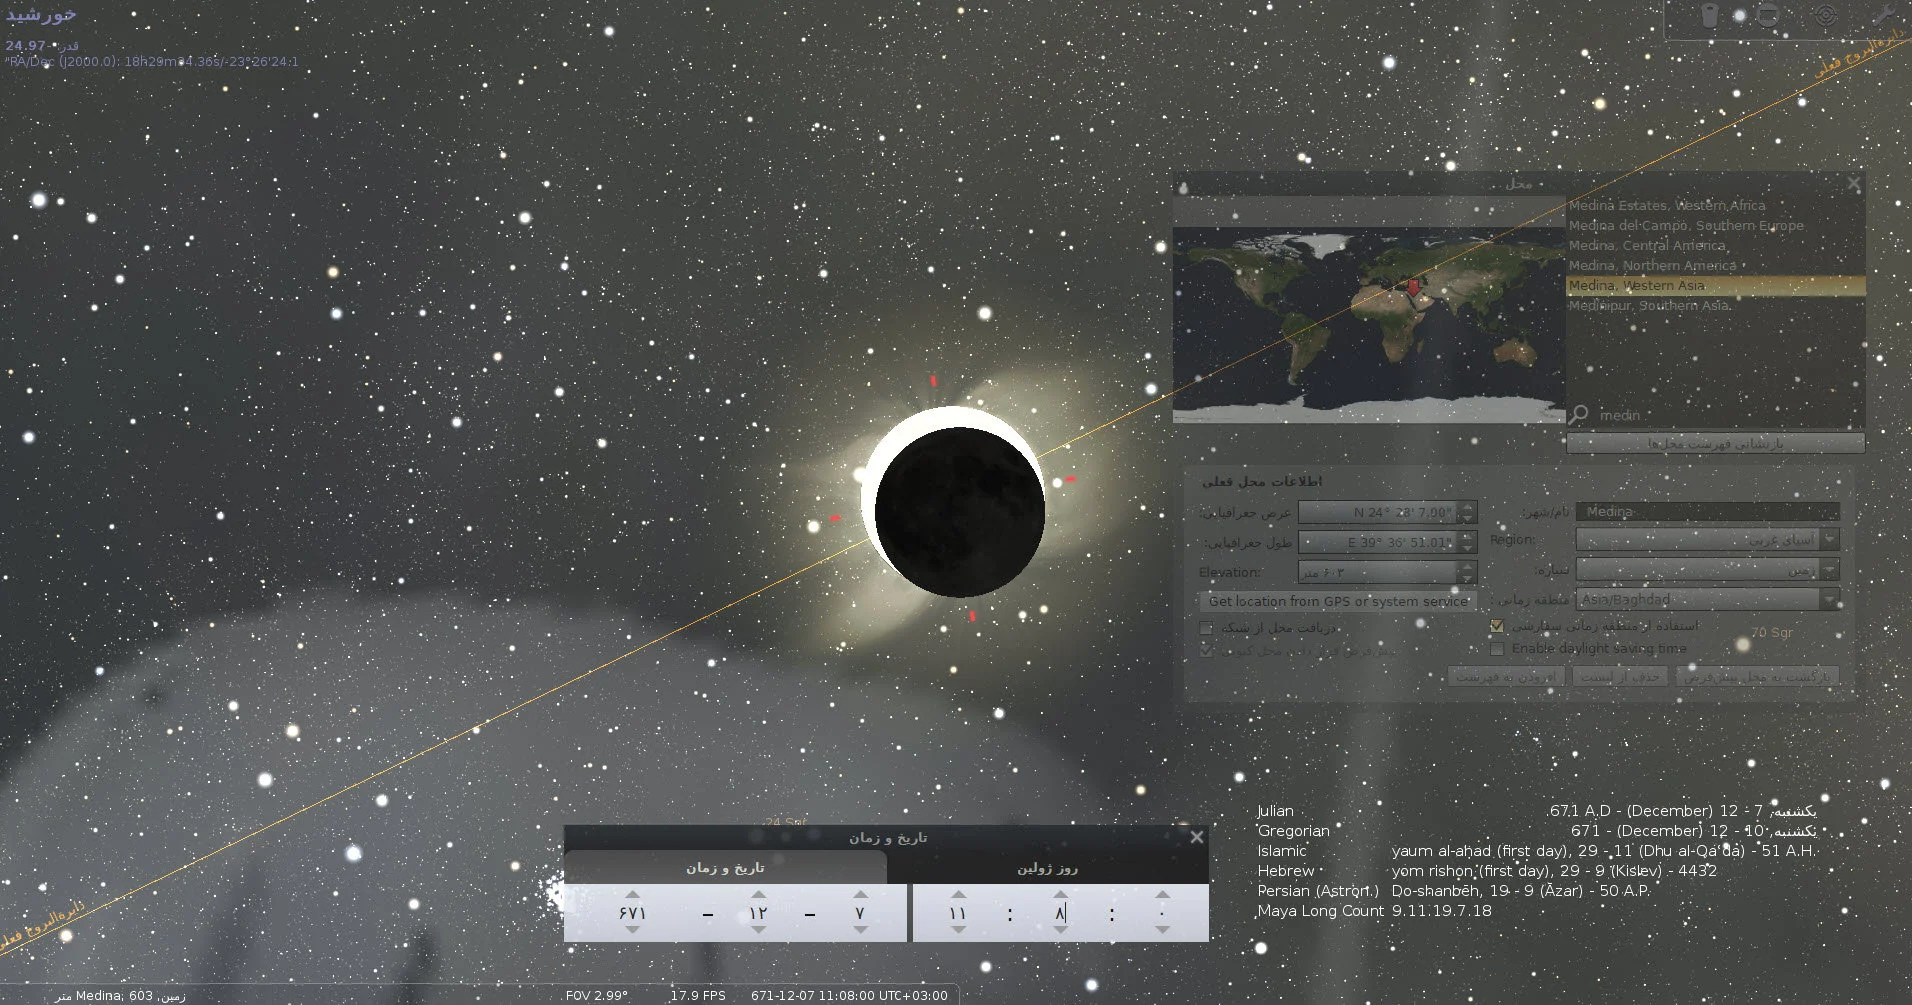Click the 'Maya Long Count 9.11.19.7.18' line

click(1374, 911)
